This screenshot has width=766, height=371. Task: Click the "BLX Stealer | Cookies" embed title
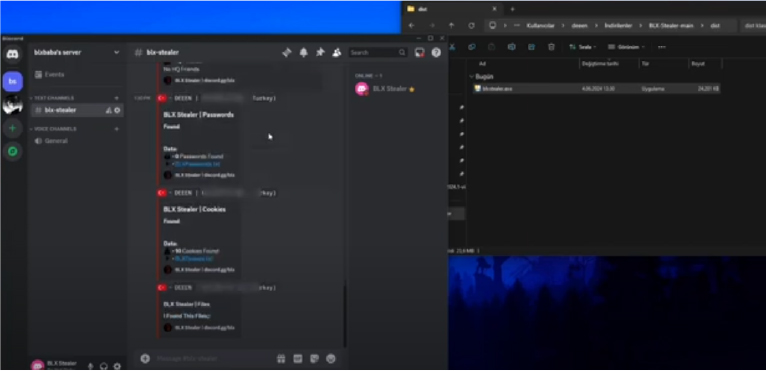pyautogui.click(x=194, y=209)
